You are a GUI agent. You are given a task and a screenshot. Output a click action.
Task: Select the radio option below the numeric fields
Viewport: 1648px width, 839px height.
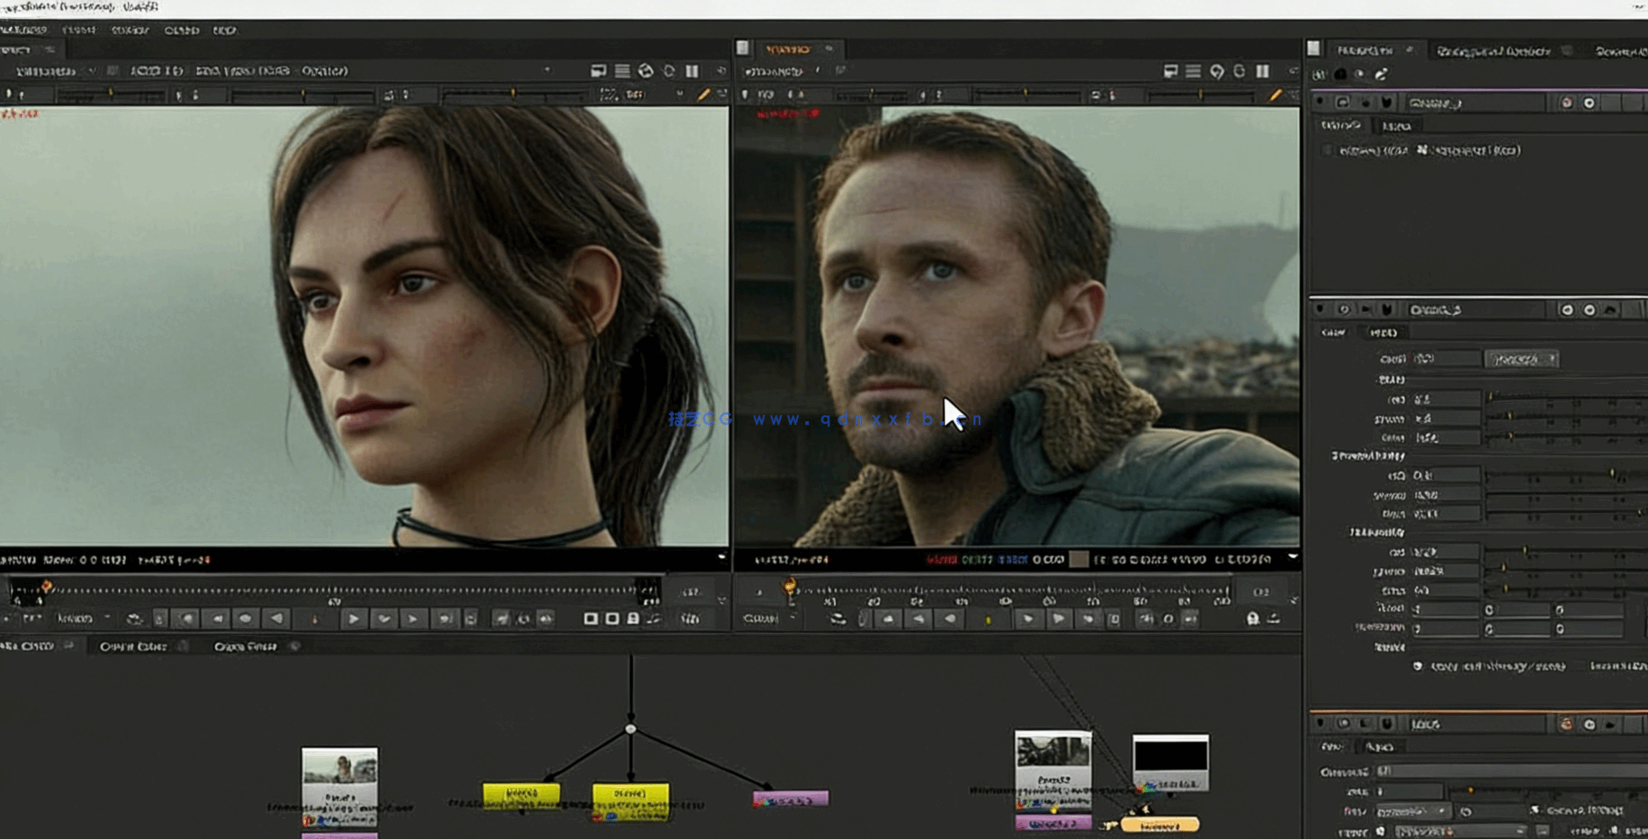pos(1417,666)
